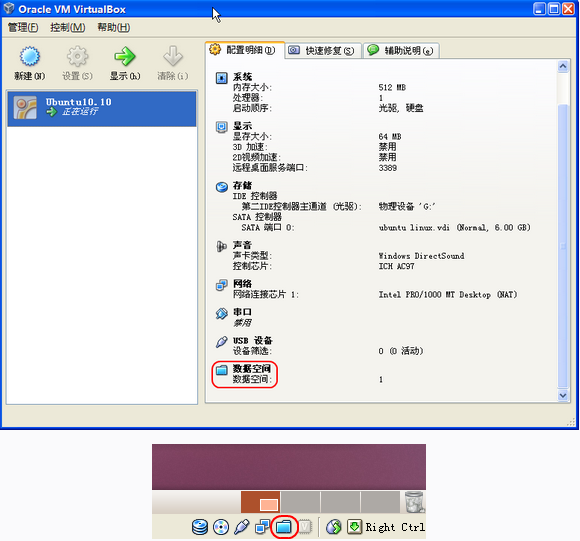Click the USB 设备 section icon

pyautogui.click(x=222, y=342)
